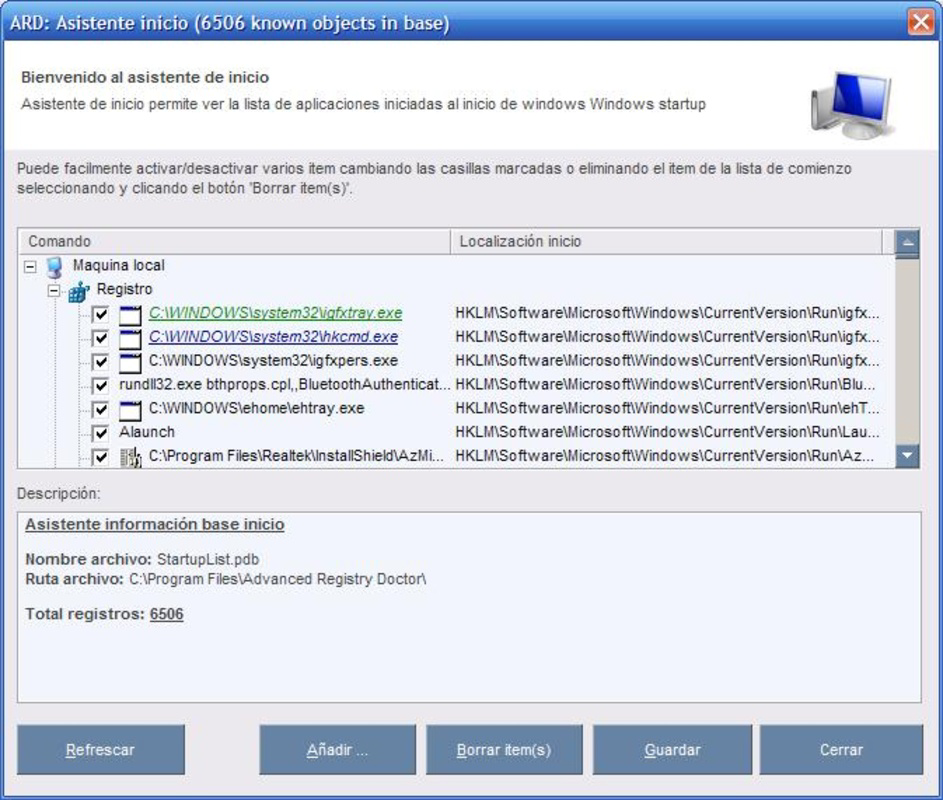
Task: Sort by the Localización inicio column header
Action: coord(666,241)
